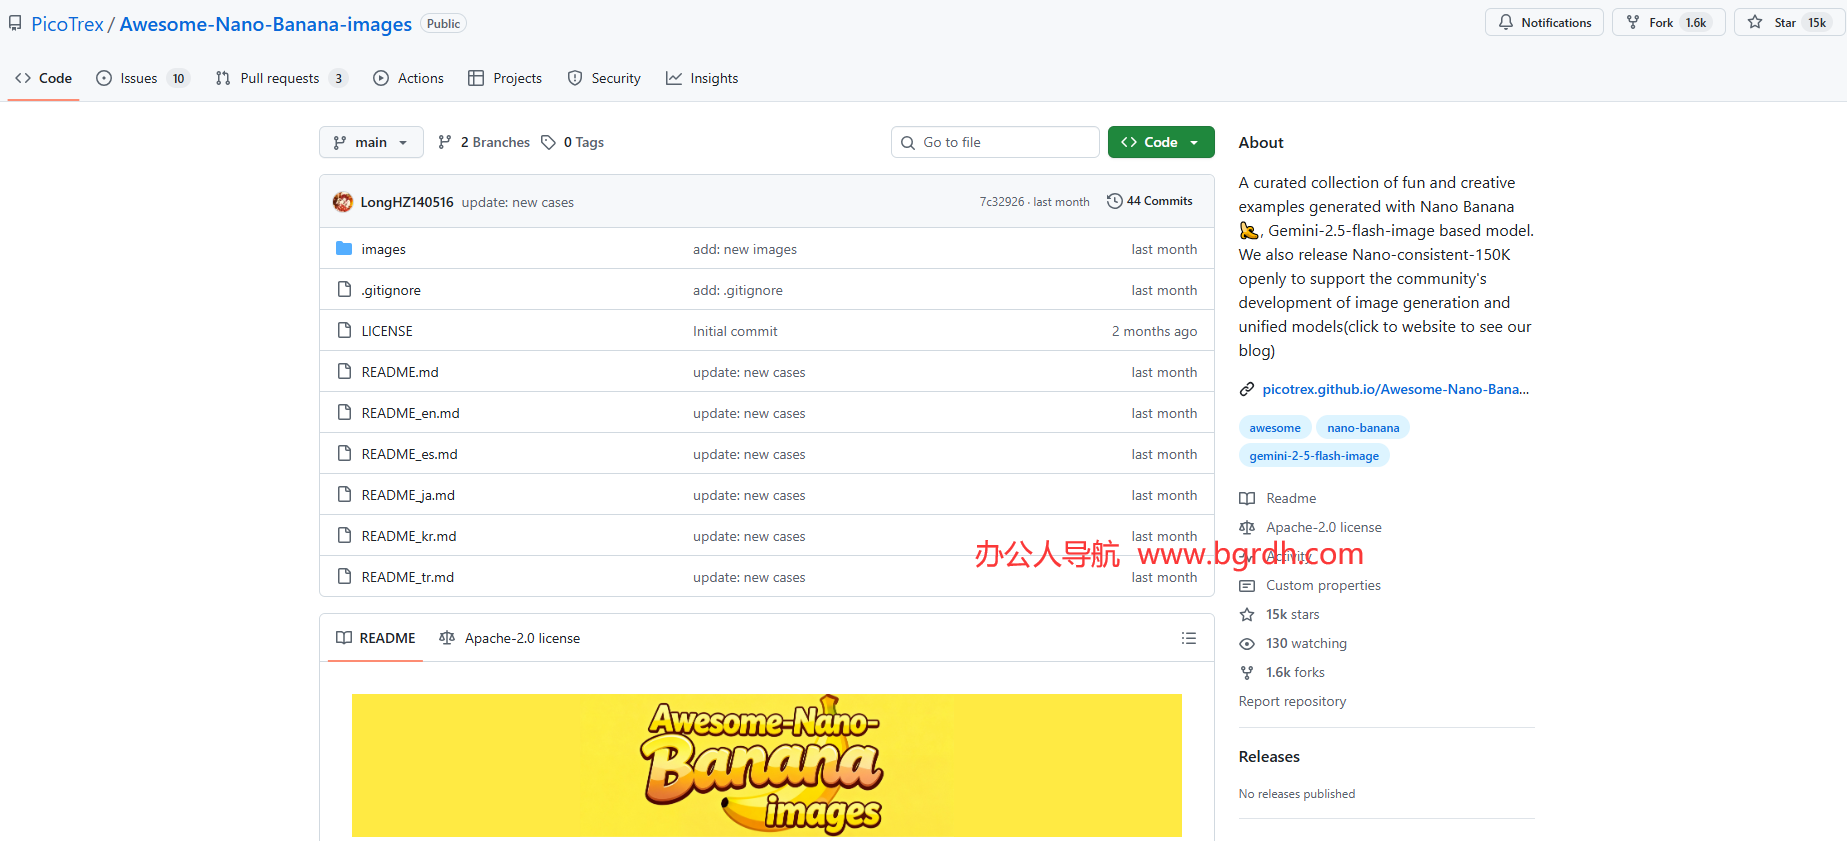Open the 2 Branches list

click(x=485, y=142)
